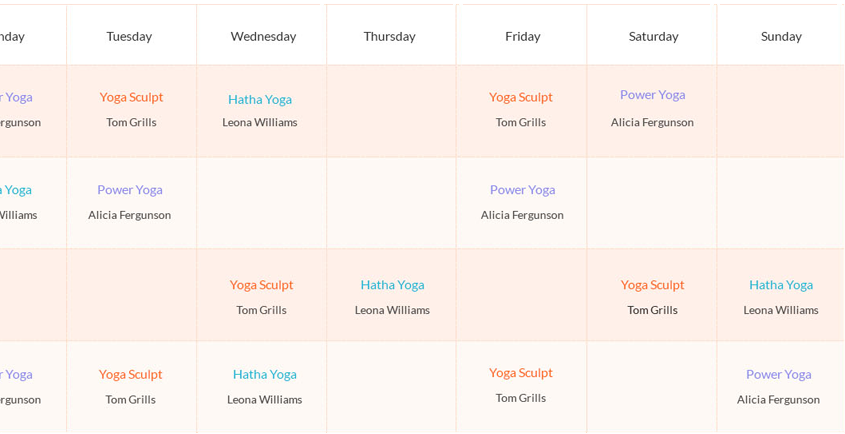Select the Friday column header
This screenshot has width=845, height=434.
pyautogui.click(x=522, y=36)
